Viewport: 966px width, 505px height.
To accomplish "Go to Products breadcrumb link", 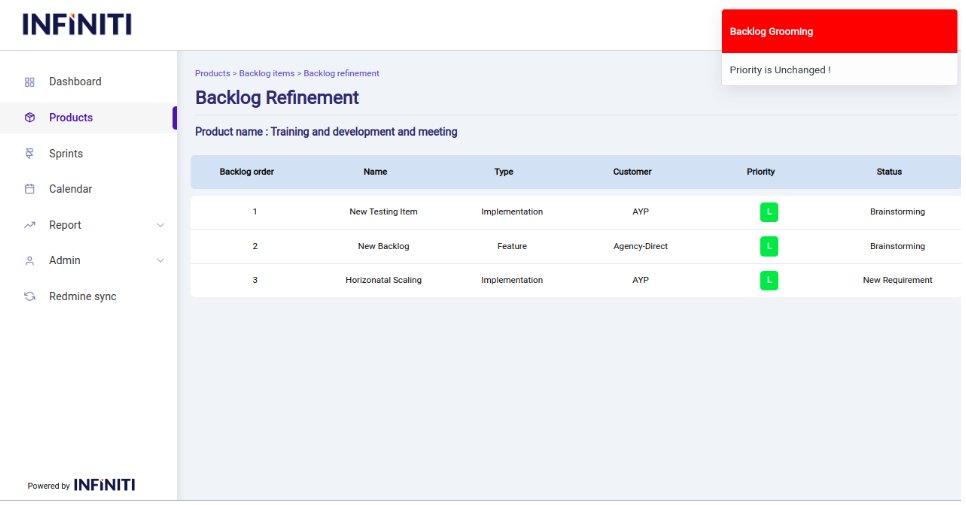I will (212, 73).
